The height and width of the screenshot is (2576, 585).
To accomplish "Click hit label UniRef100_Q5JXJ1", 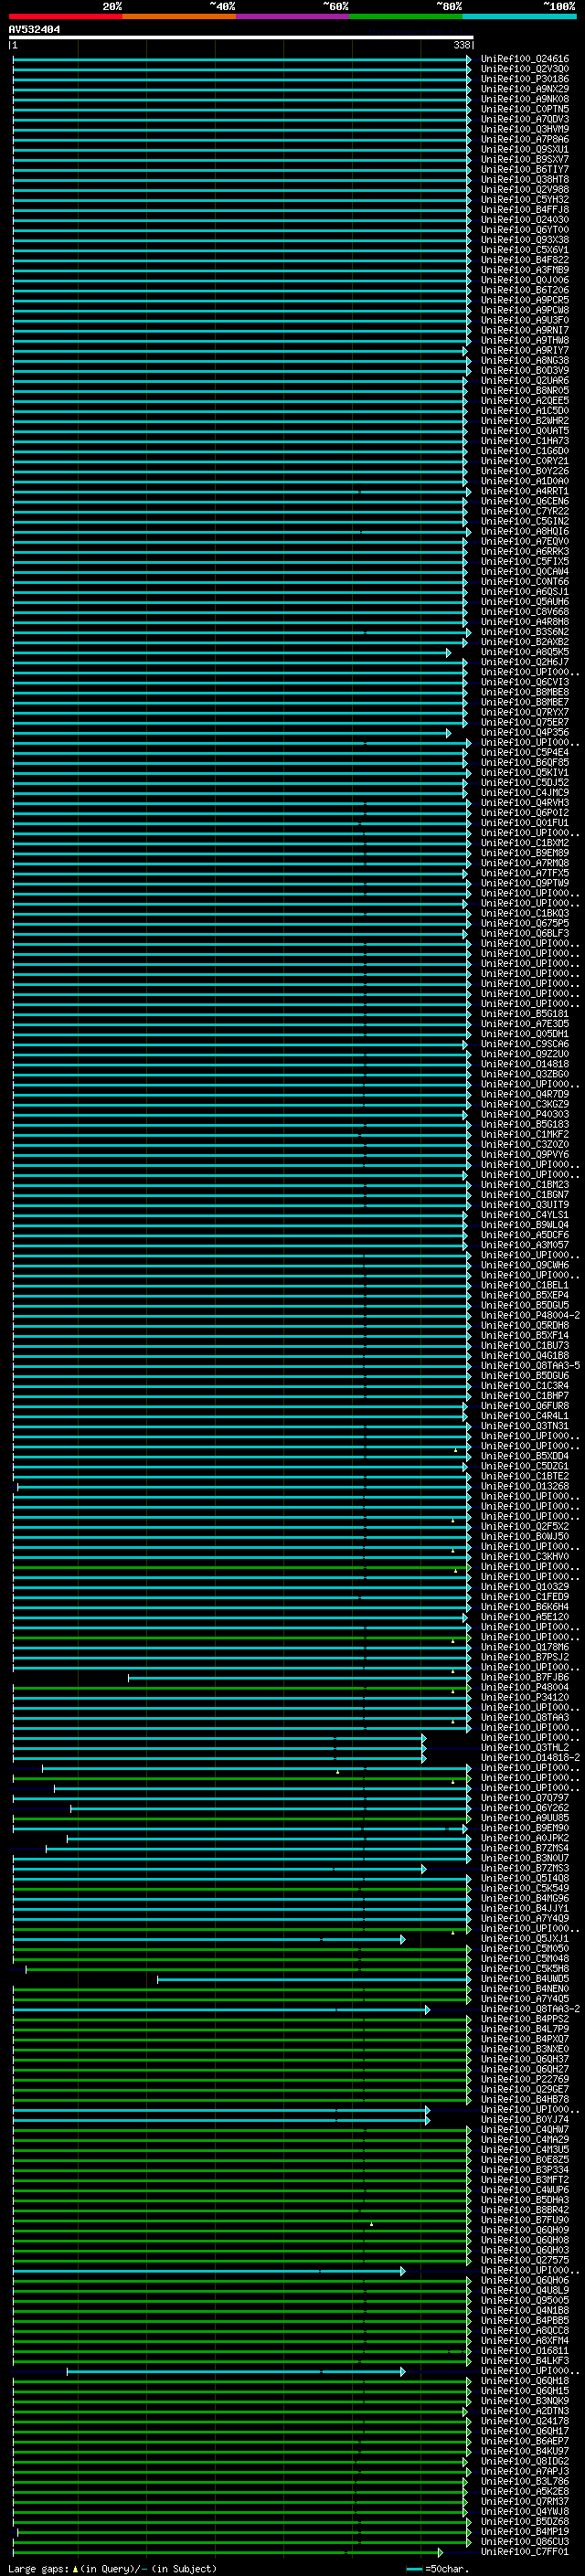I will pos(525,1938).
